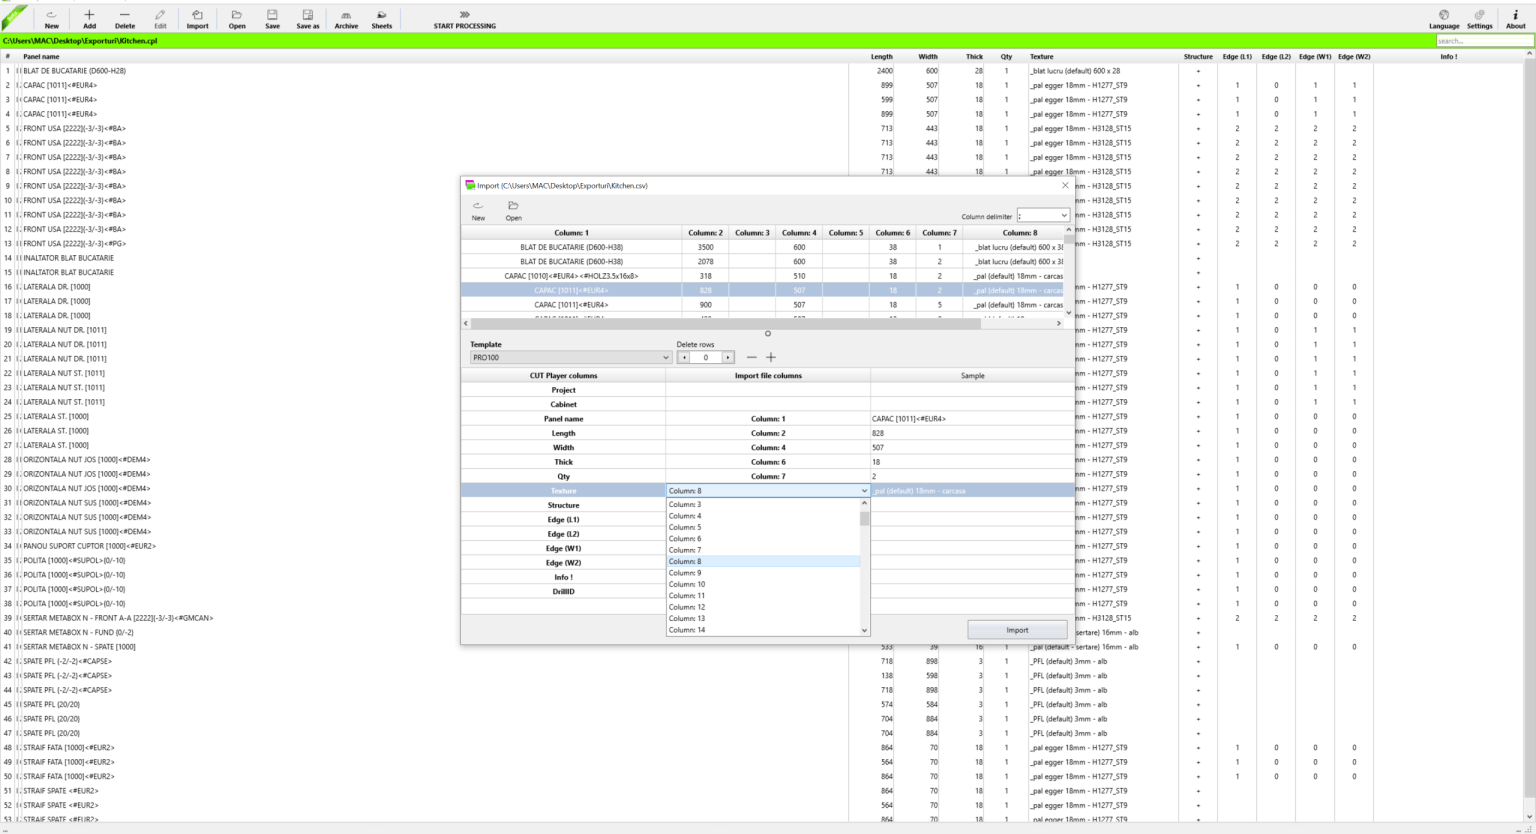Select Column: 10 from the open list
This screenshot has height=834, width=1536.
[687, 584]
